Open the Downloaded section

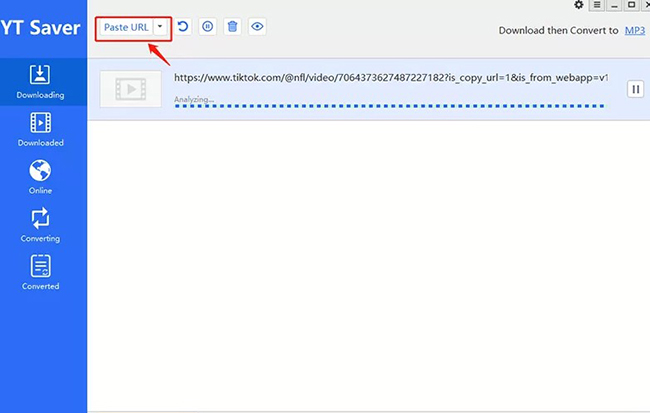pos(41,130)
